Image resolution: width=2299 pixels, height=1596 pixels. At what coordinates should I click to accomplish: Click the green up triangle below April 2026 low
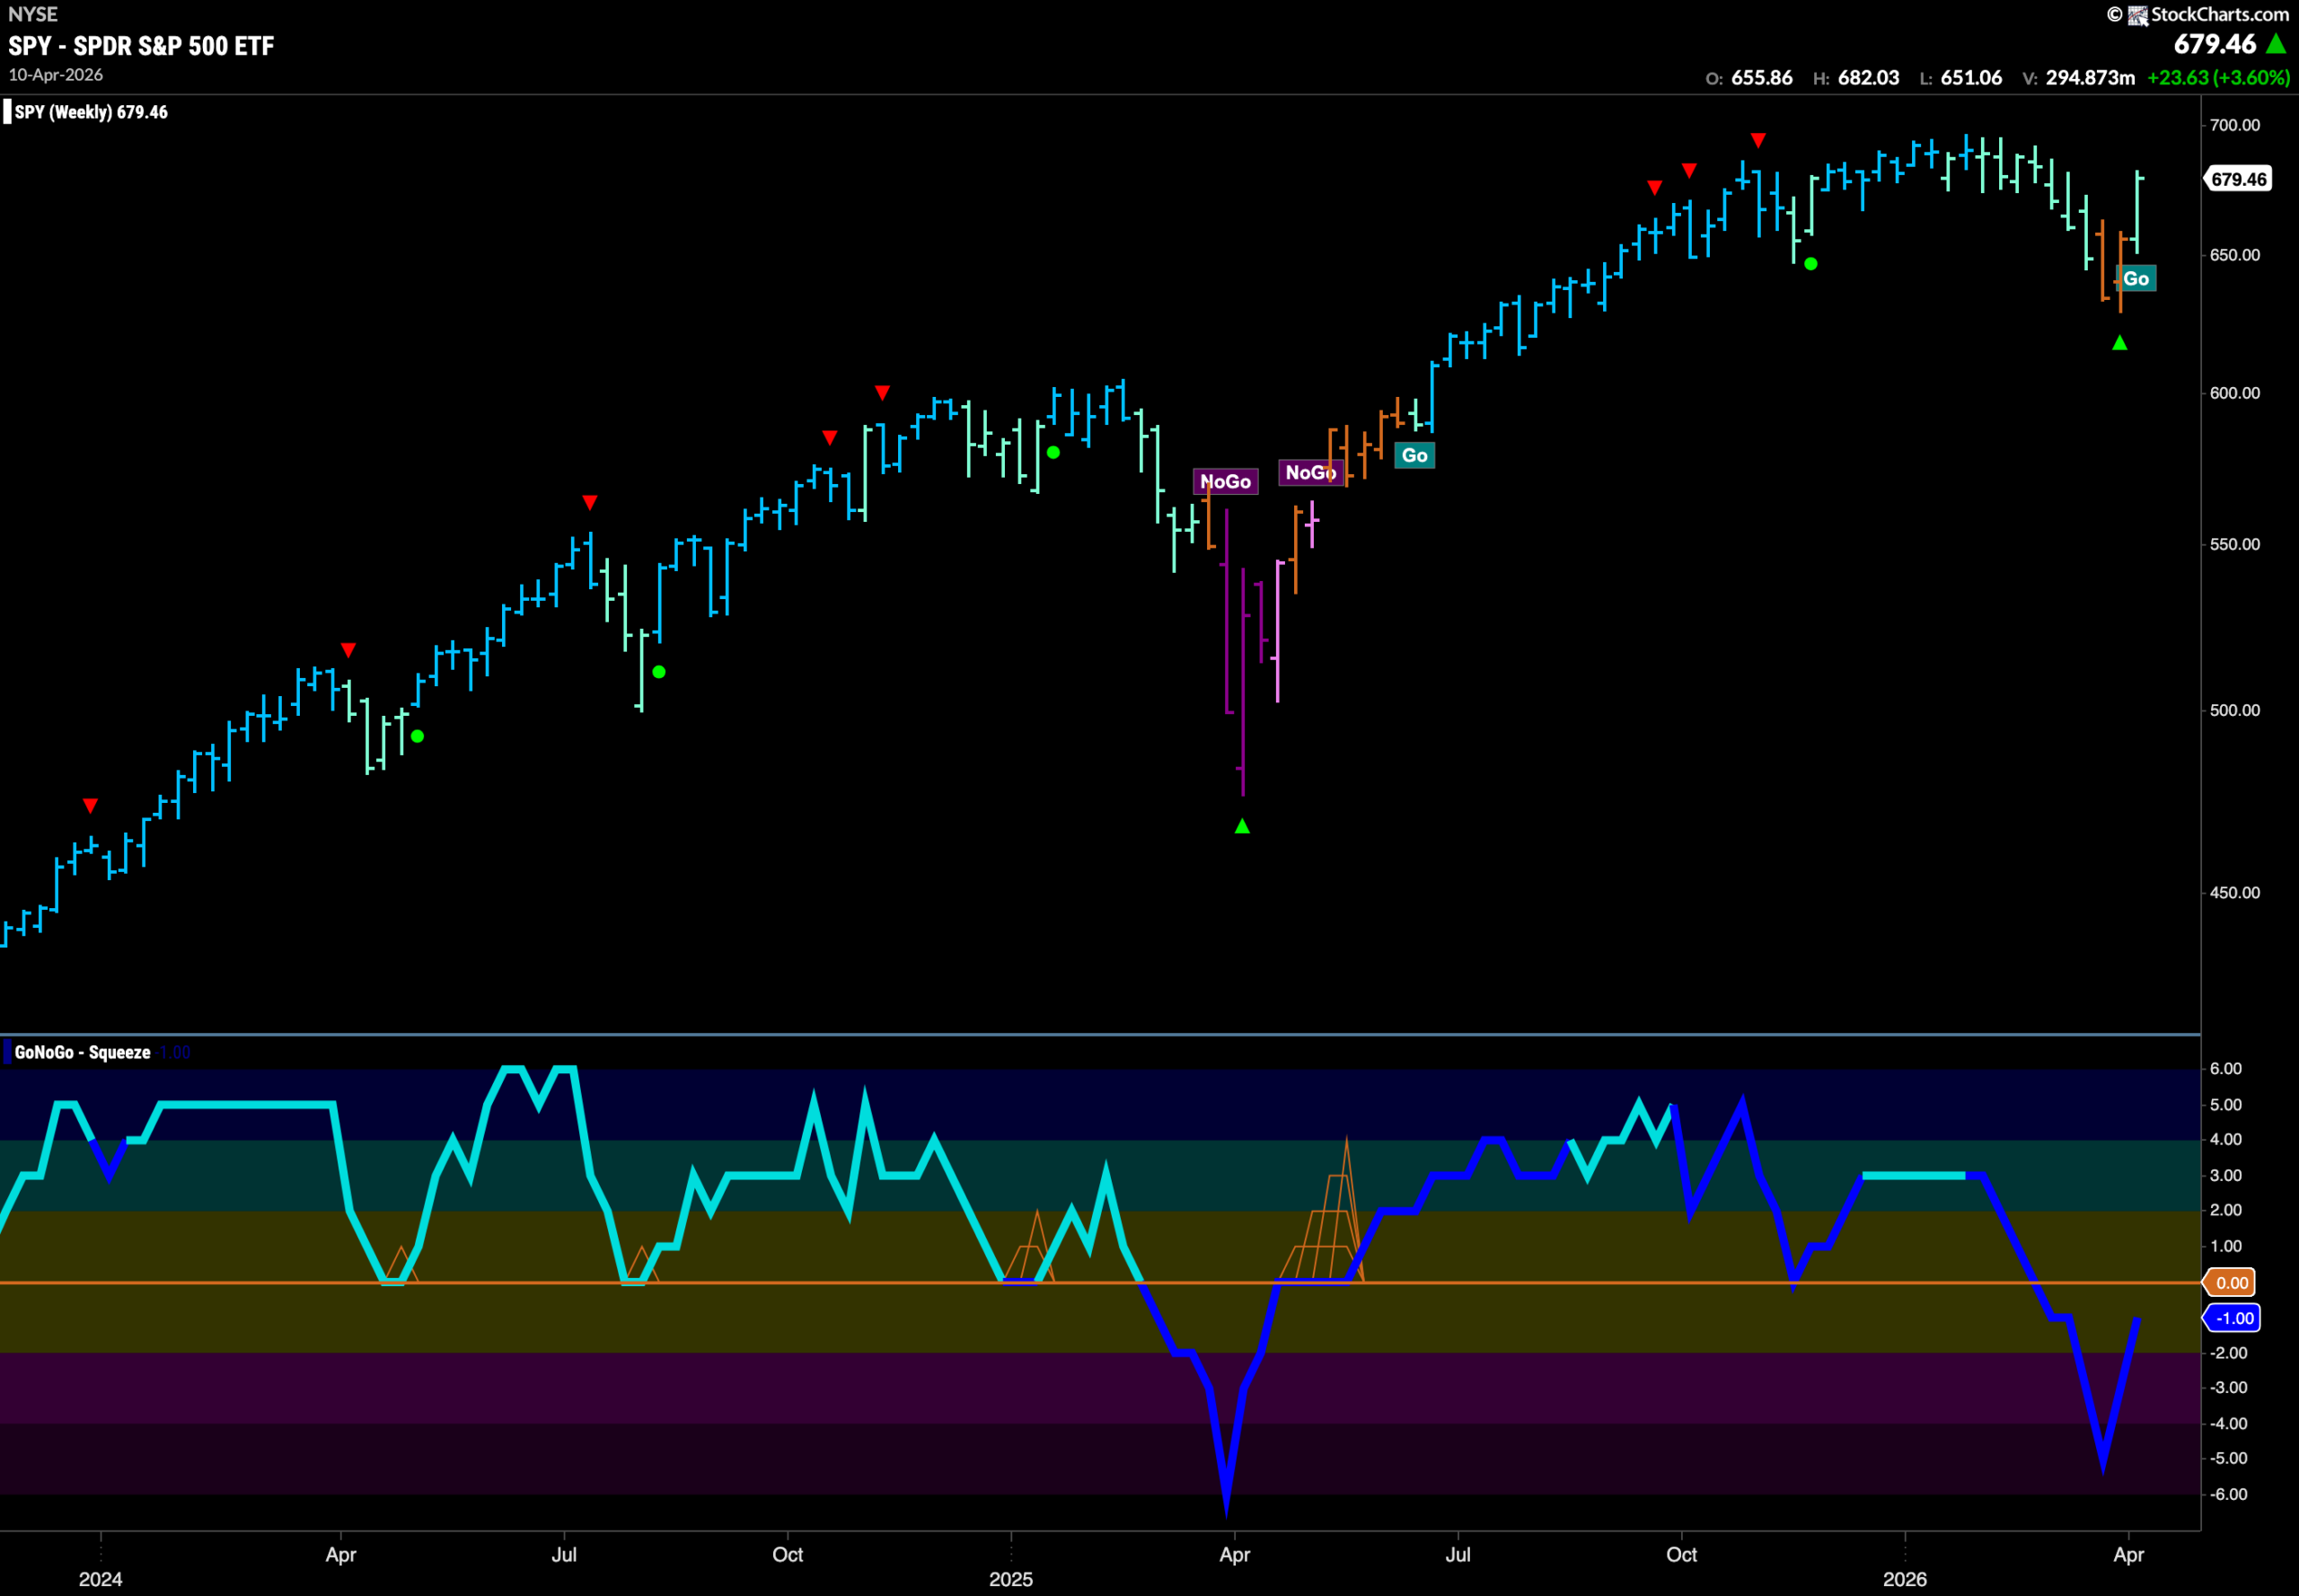click(x=2119, y=343)
